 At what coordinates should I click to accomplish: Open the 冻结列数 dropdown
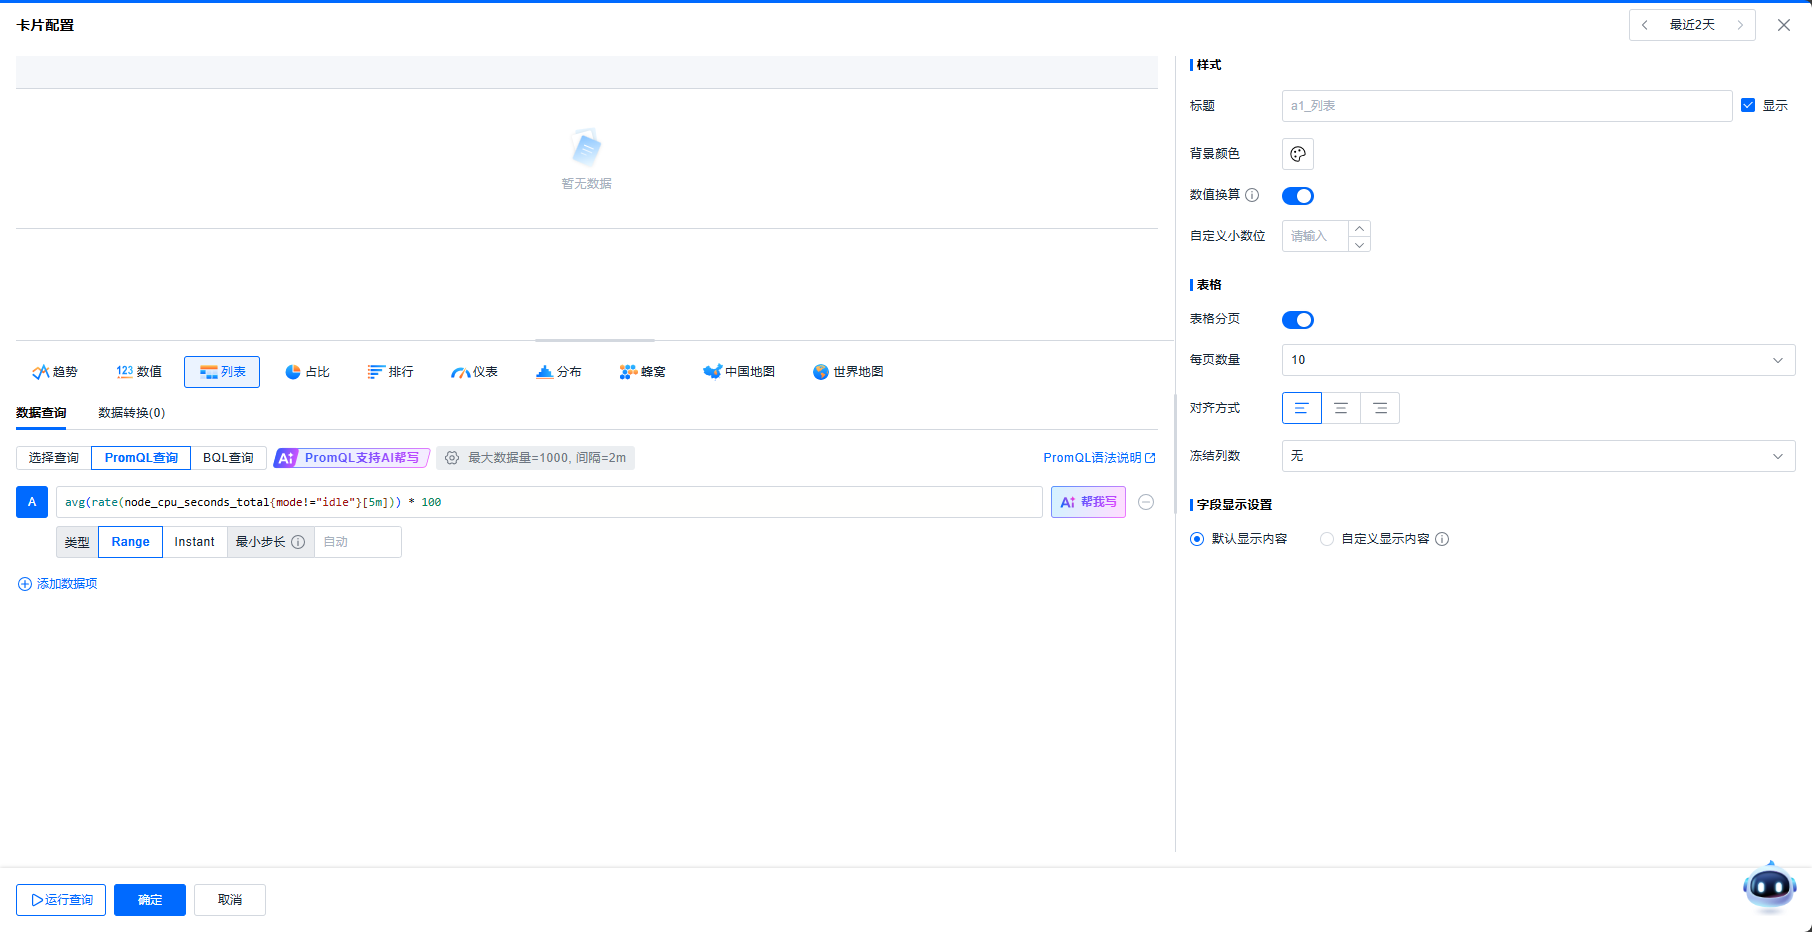click(x=1537, y=456)
